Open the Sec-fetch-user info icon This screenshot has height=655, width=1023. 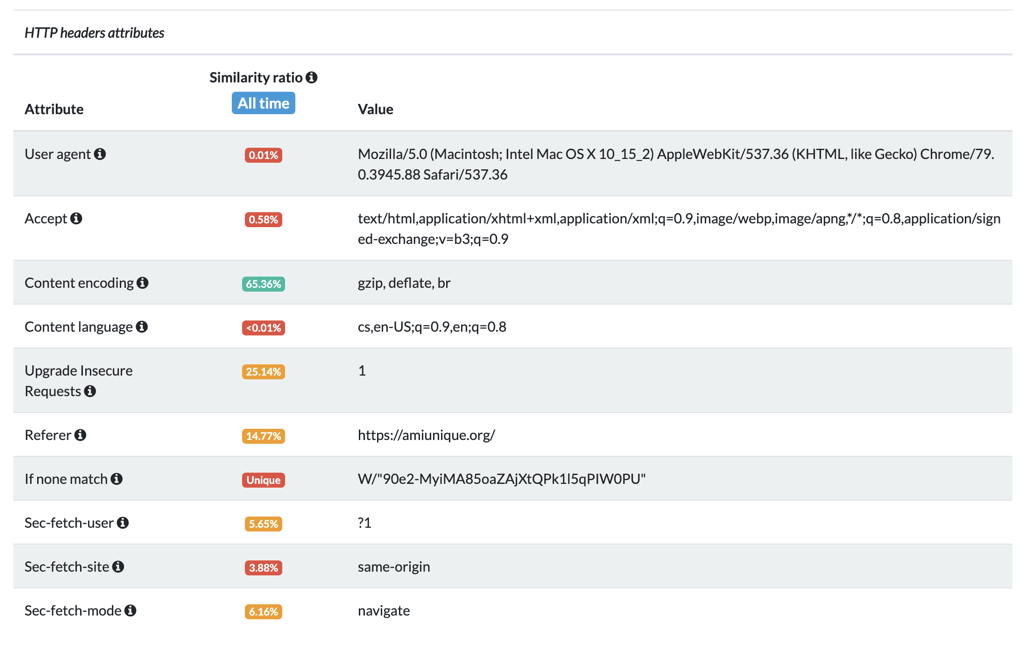tap(122, 523)
